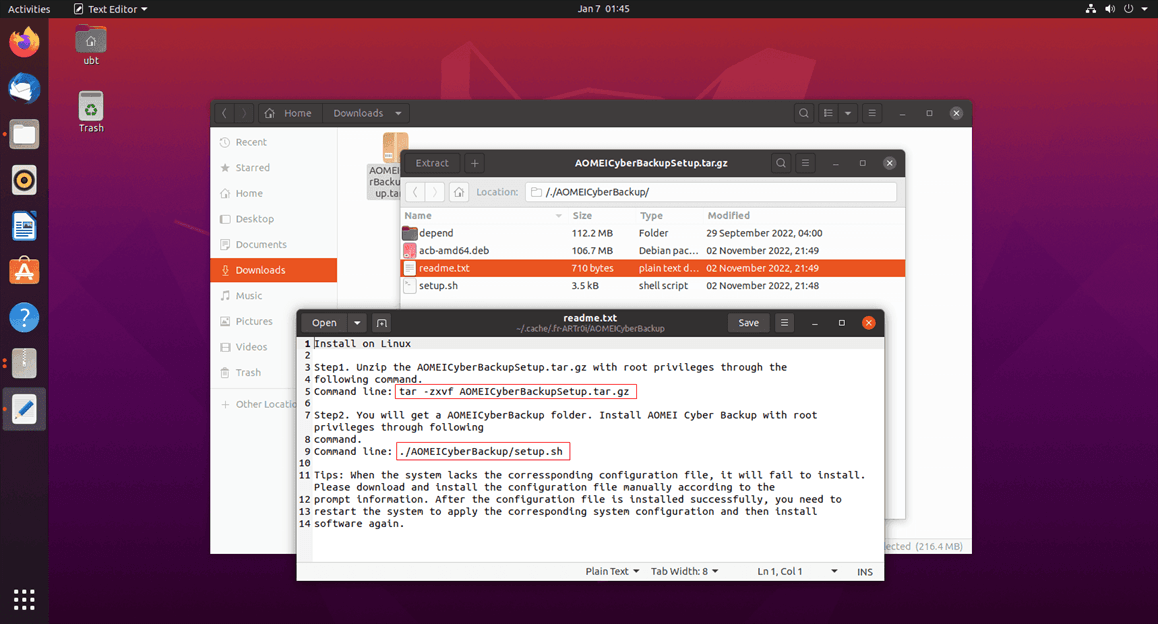
Task: Click the new document icon in text editor
Action: click(381, 323)
